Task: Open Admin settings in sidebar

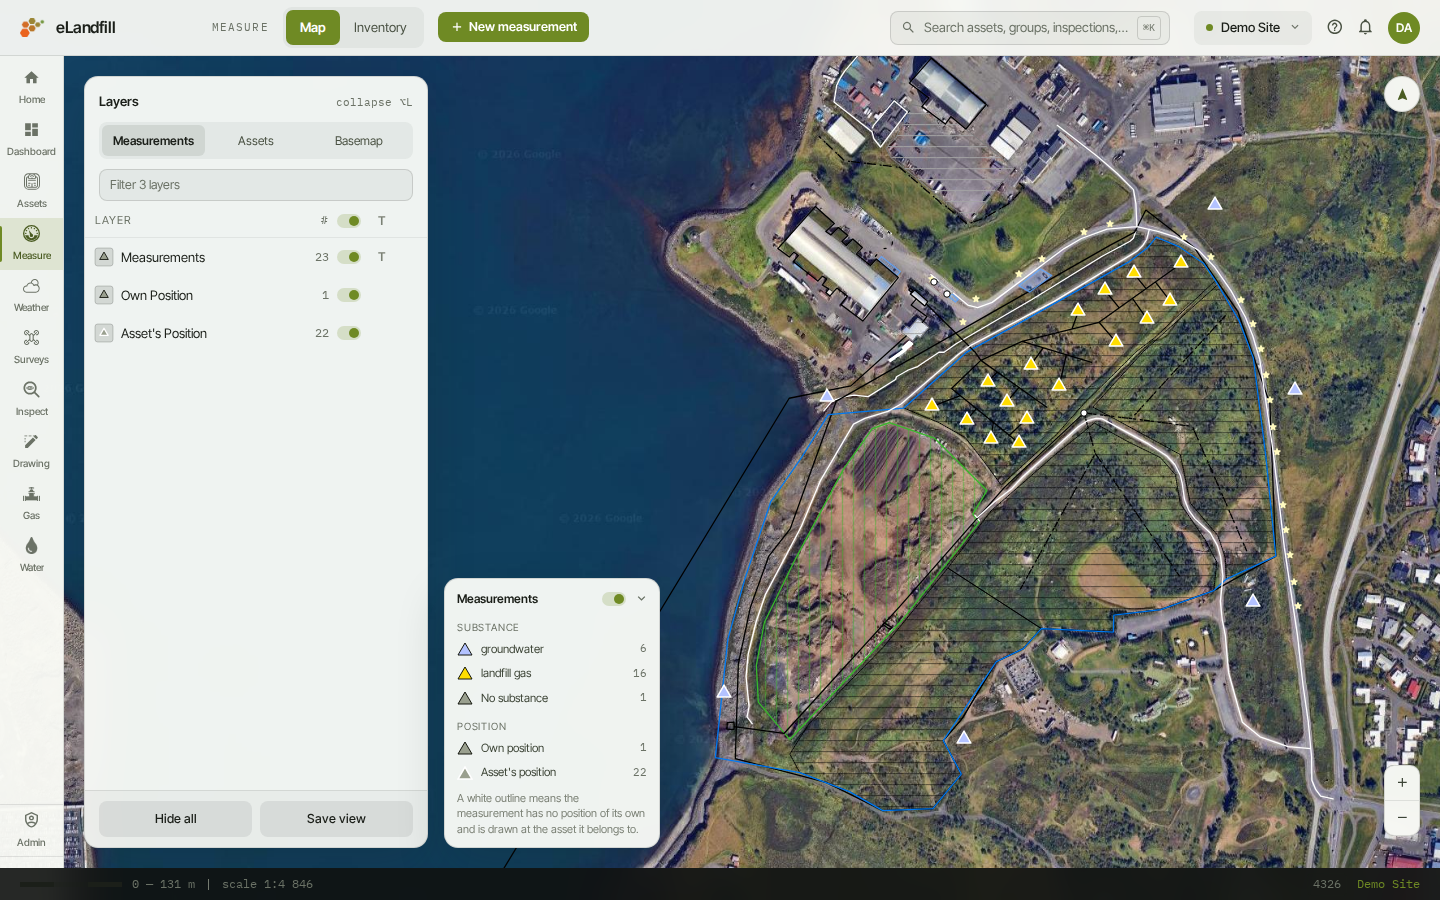Action: point(31,829)
